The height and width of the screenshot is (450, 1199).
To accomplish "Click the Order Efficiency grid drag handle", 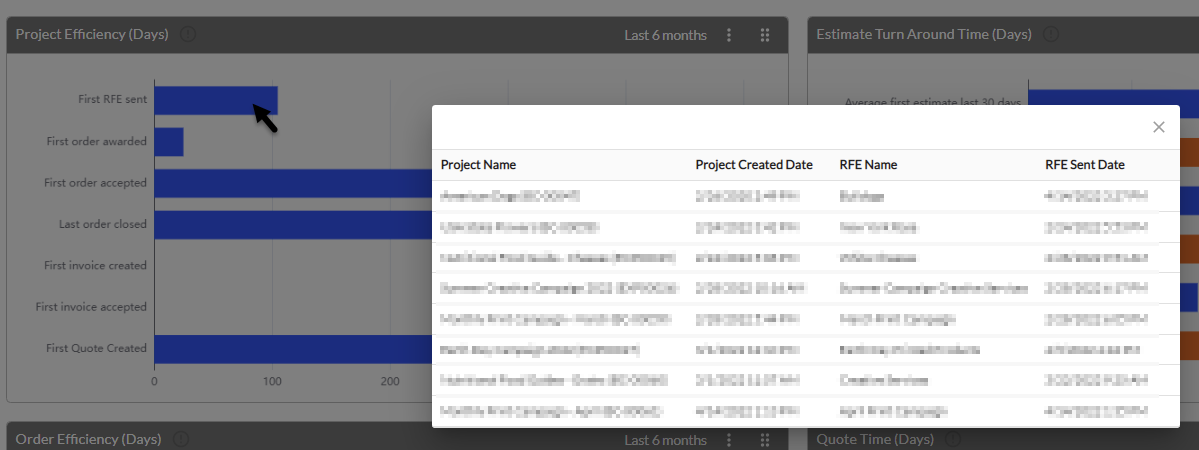I will 765,440.
